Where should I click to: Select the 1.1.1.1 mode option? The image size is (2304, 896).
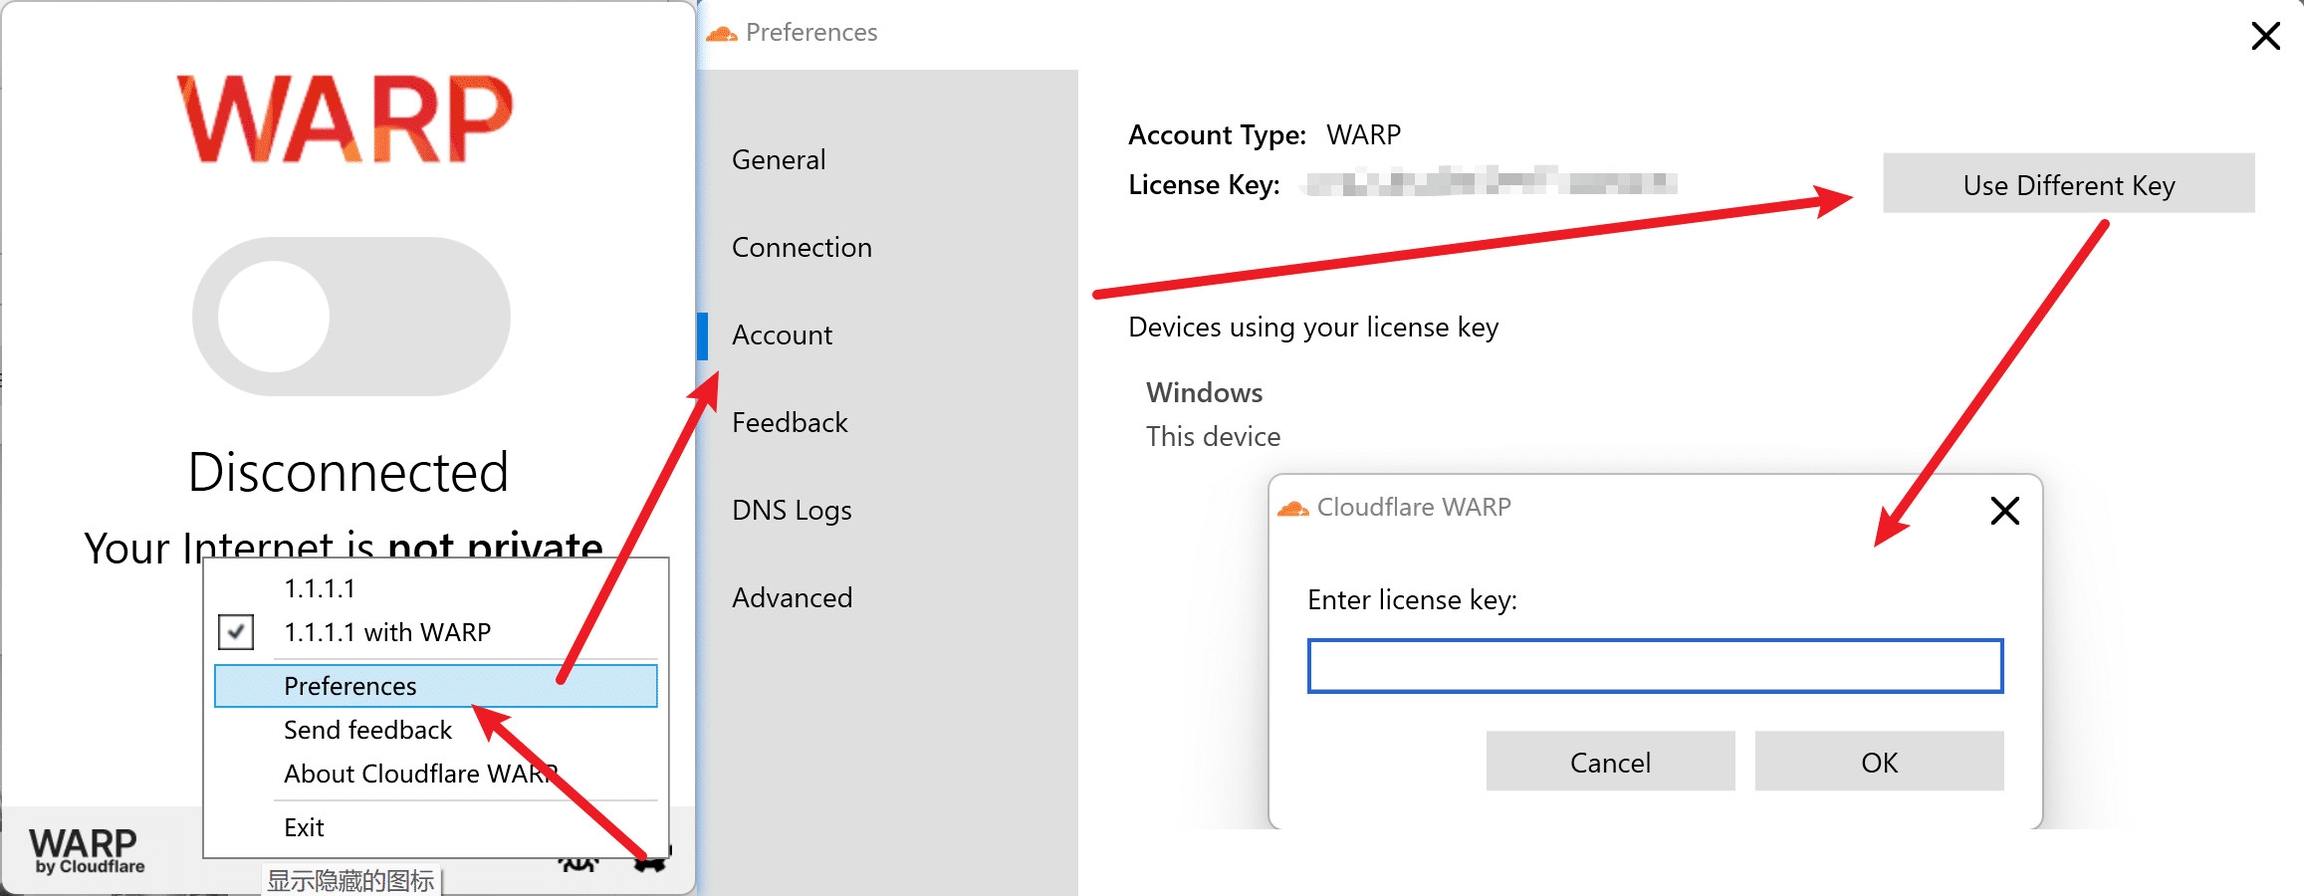[320, 588]
